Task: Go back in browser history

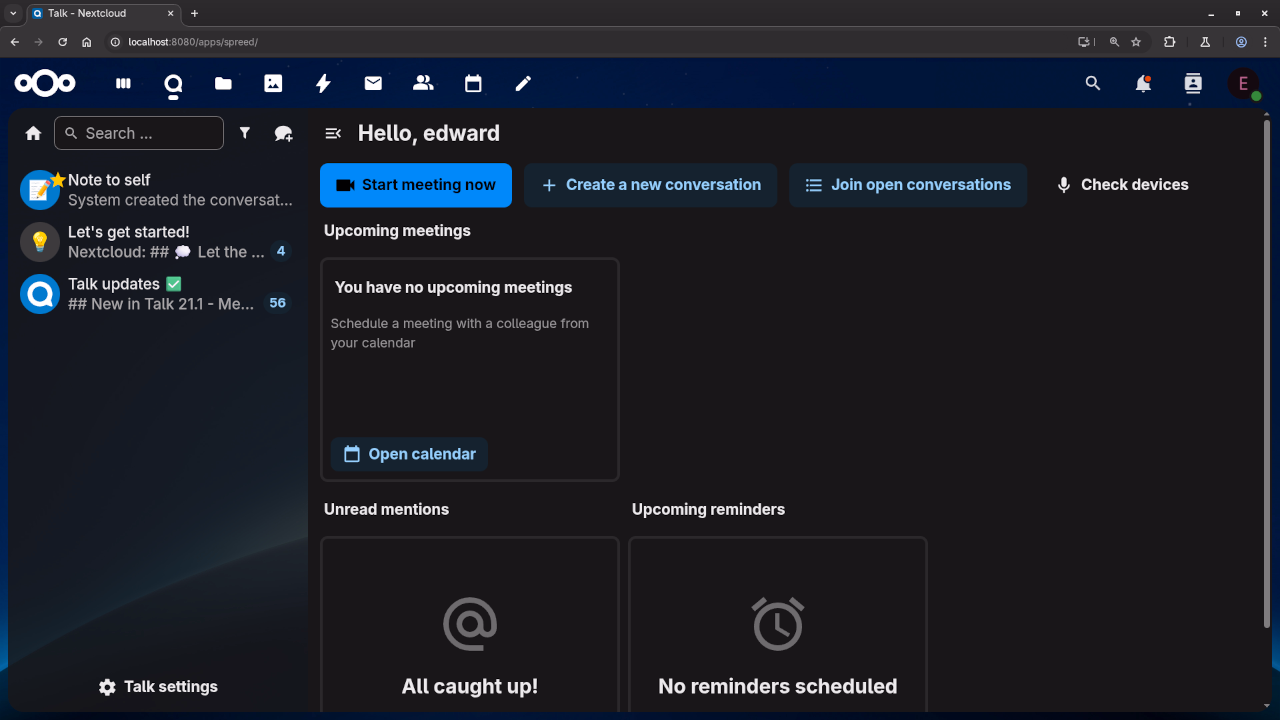Action: pos(14,42)
